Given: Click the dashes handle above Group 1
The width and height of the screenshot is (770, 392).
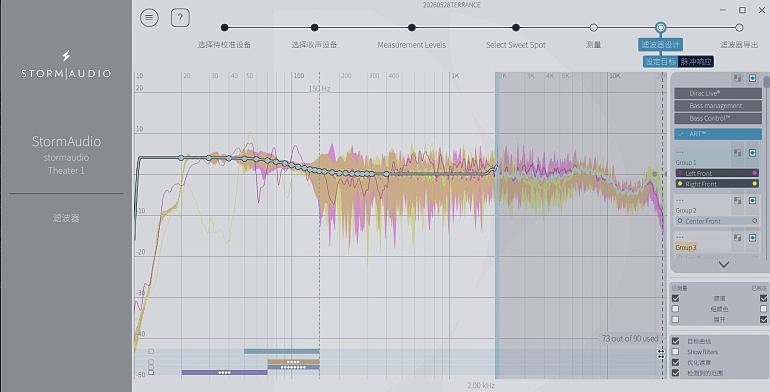Looking at the screenshot, I should tap(680, 152).
